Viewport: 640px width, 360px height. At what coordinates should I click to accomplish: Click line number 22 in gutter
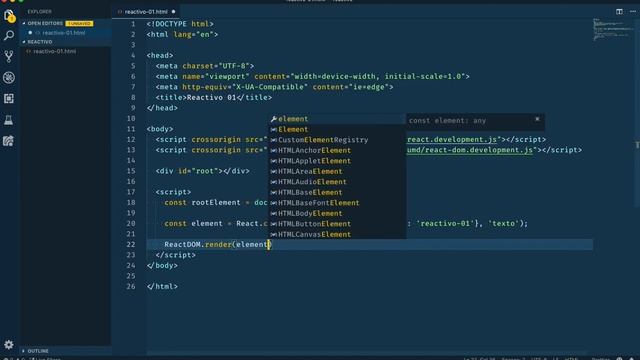[131, 244]
